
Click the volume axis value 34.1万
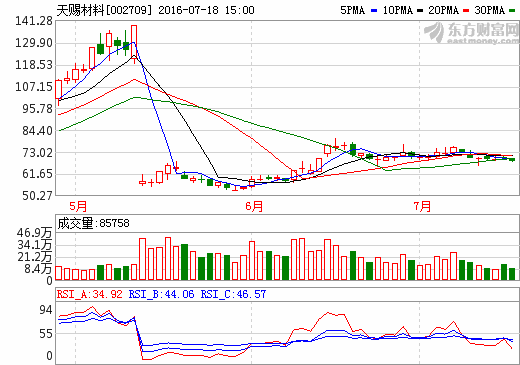[35, 245]
